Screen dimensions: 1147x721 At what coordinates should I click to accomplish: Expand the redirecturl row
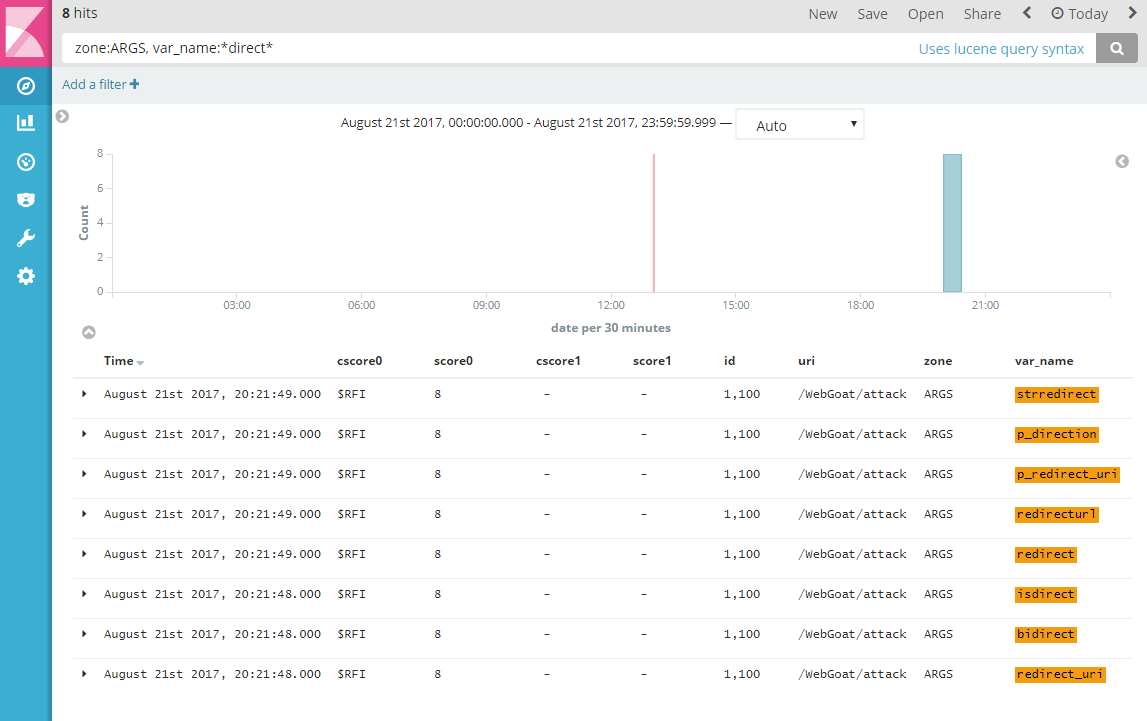point(84,514)
